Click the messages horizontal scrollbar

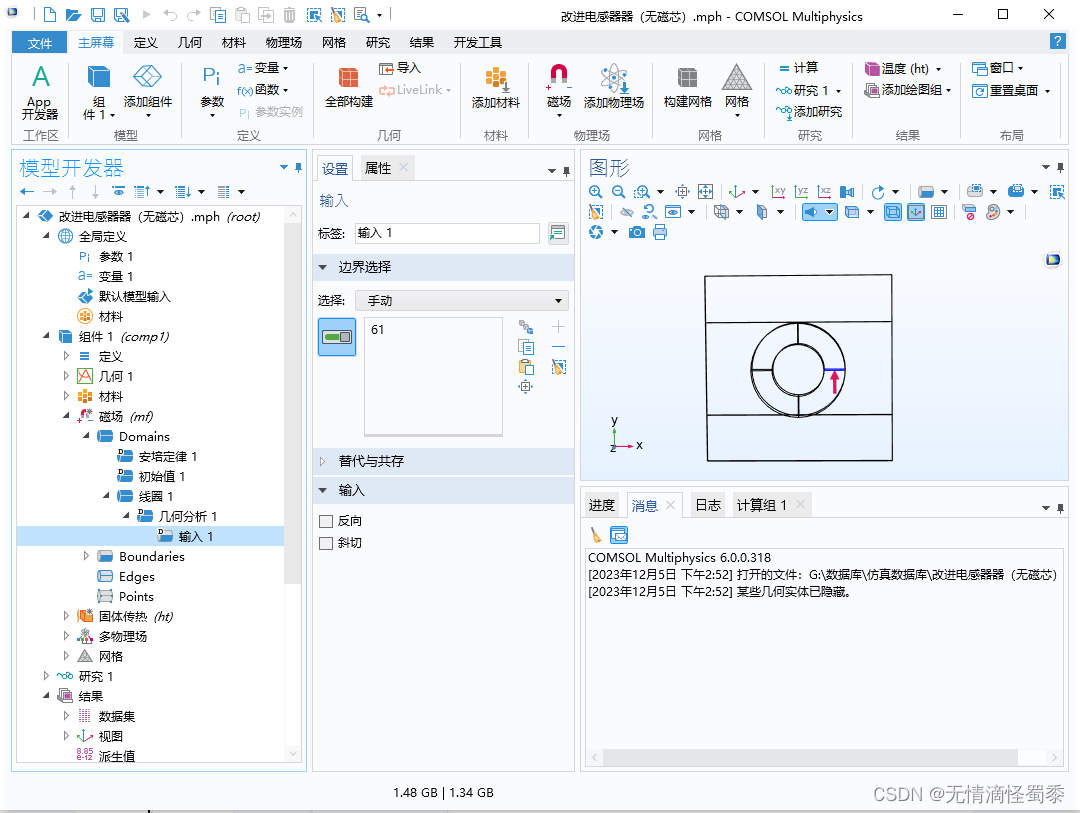(x=810, y=757)
